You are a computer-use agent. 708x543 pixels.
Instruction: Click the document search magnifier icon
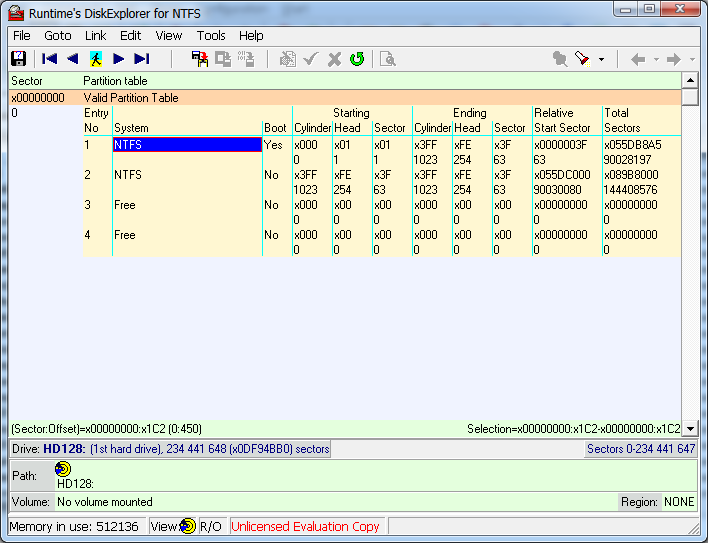pos(387,59)
